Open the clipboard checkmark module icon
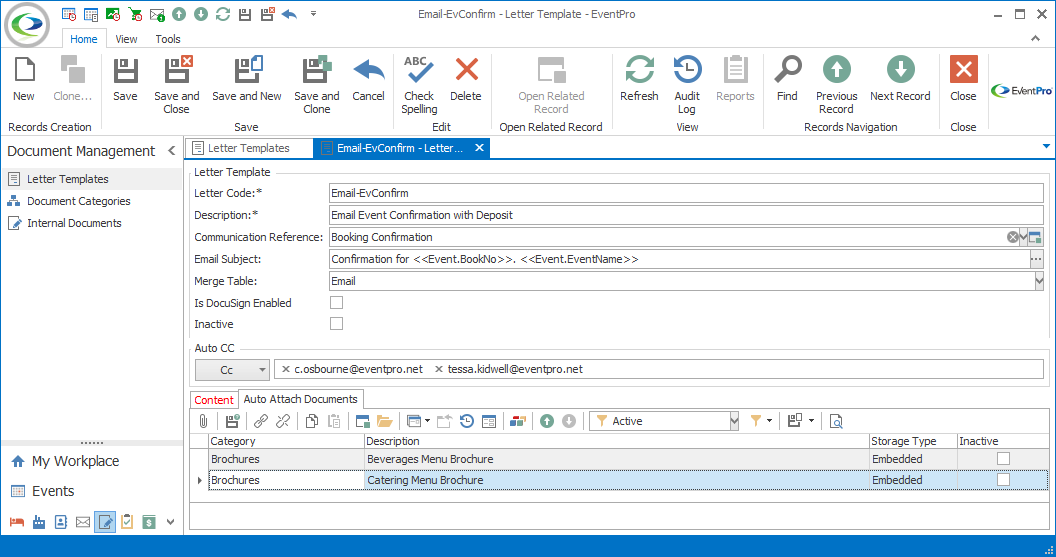1056x557 pixels. pyautogui.click(x=127, y=522)
